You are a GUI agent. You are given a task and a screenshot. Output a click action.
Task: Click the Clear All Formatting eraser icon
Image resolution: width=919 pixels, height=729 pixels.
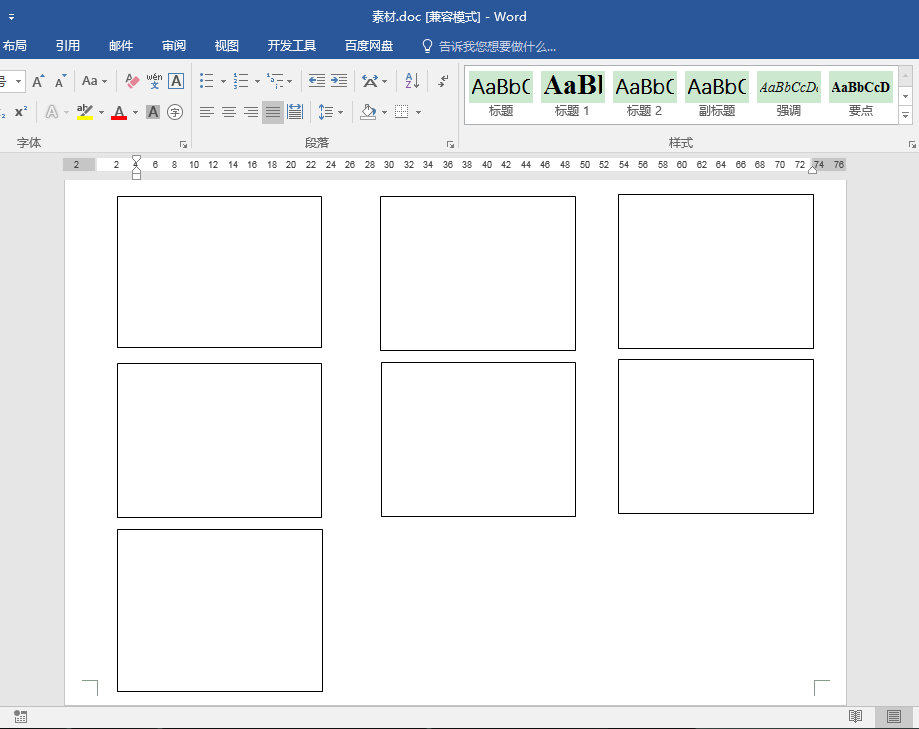133,81
